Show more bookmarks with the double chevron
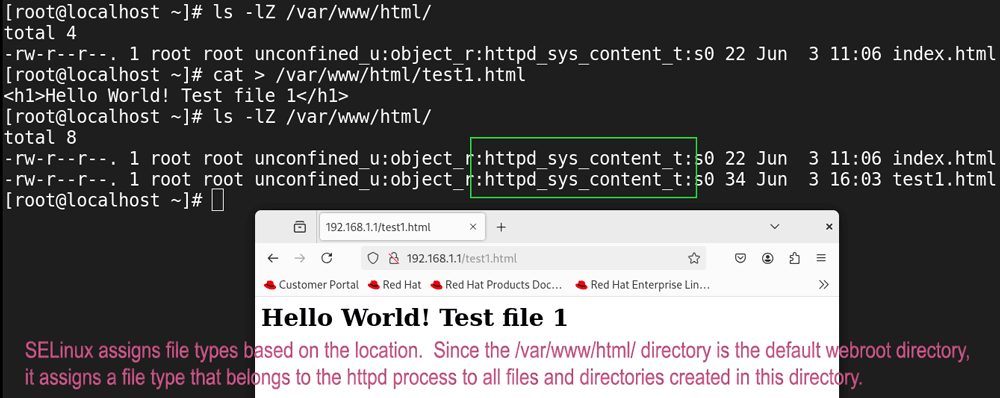The height and width of the screenshot is (398, 1000). coord(823,284)
